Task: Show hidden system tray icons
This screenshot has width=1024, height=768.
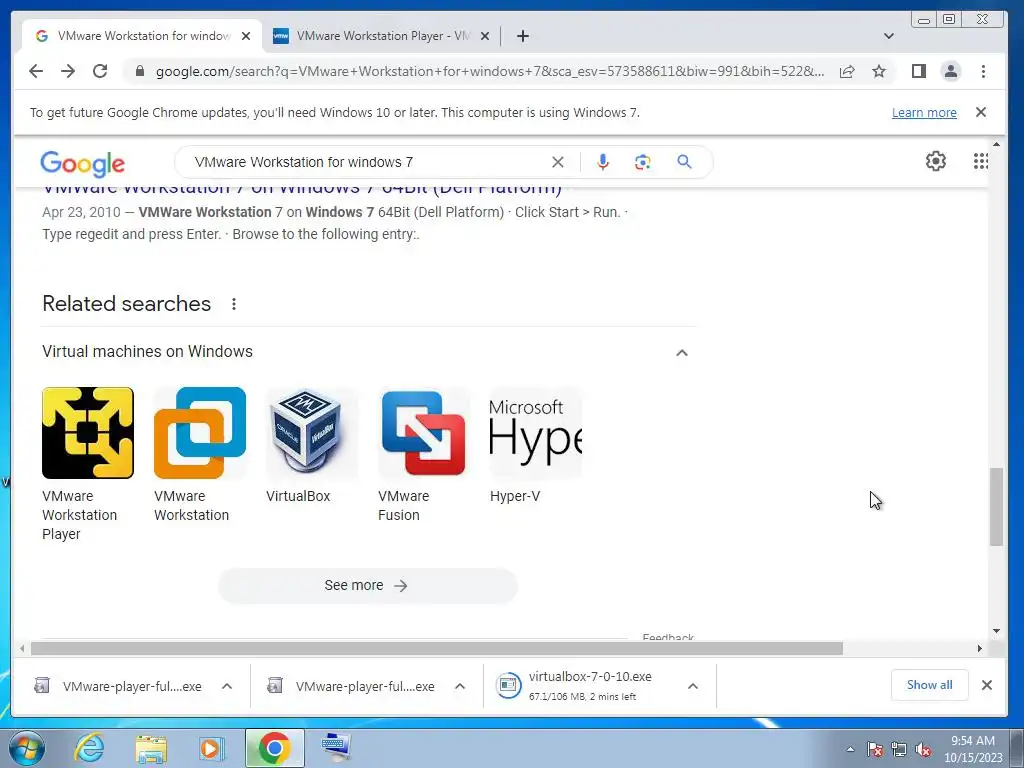Action: click(850, 749)
